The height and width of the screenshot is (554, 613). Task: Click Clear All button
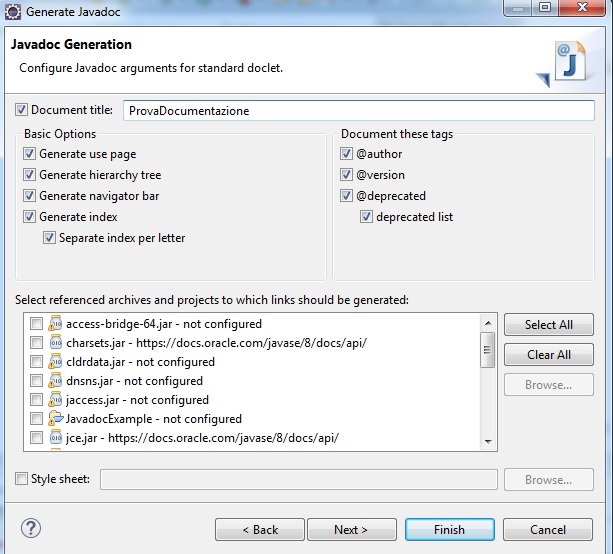548,355
